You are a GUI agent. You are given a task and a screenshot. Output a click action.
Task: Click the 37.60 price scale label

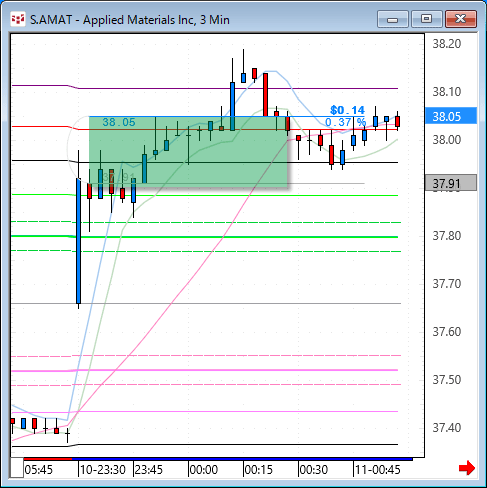tap(447, 332)
